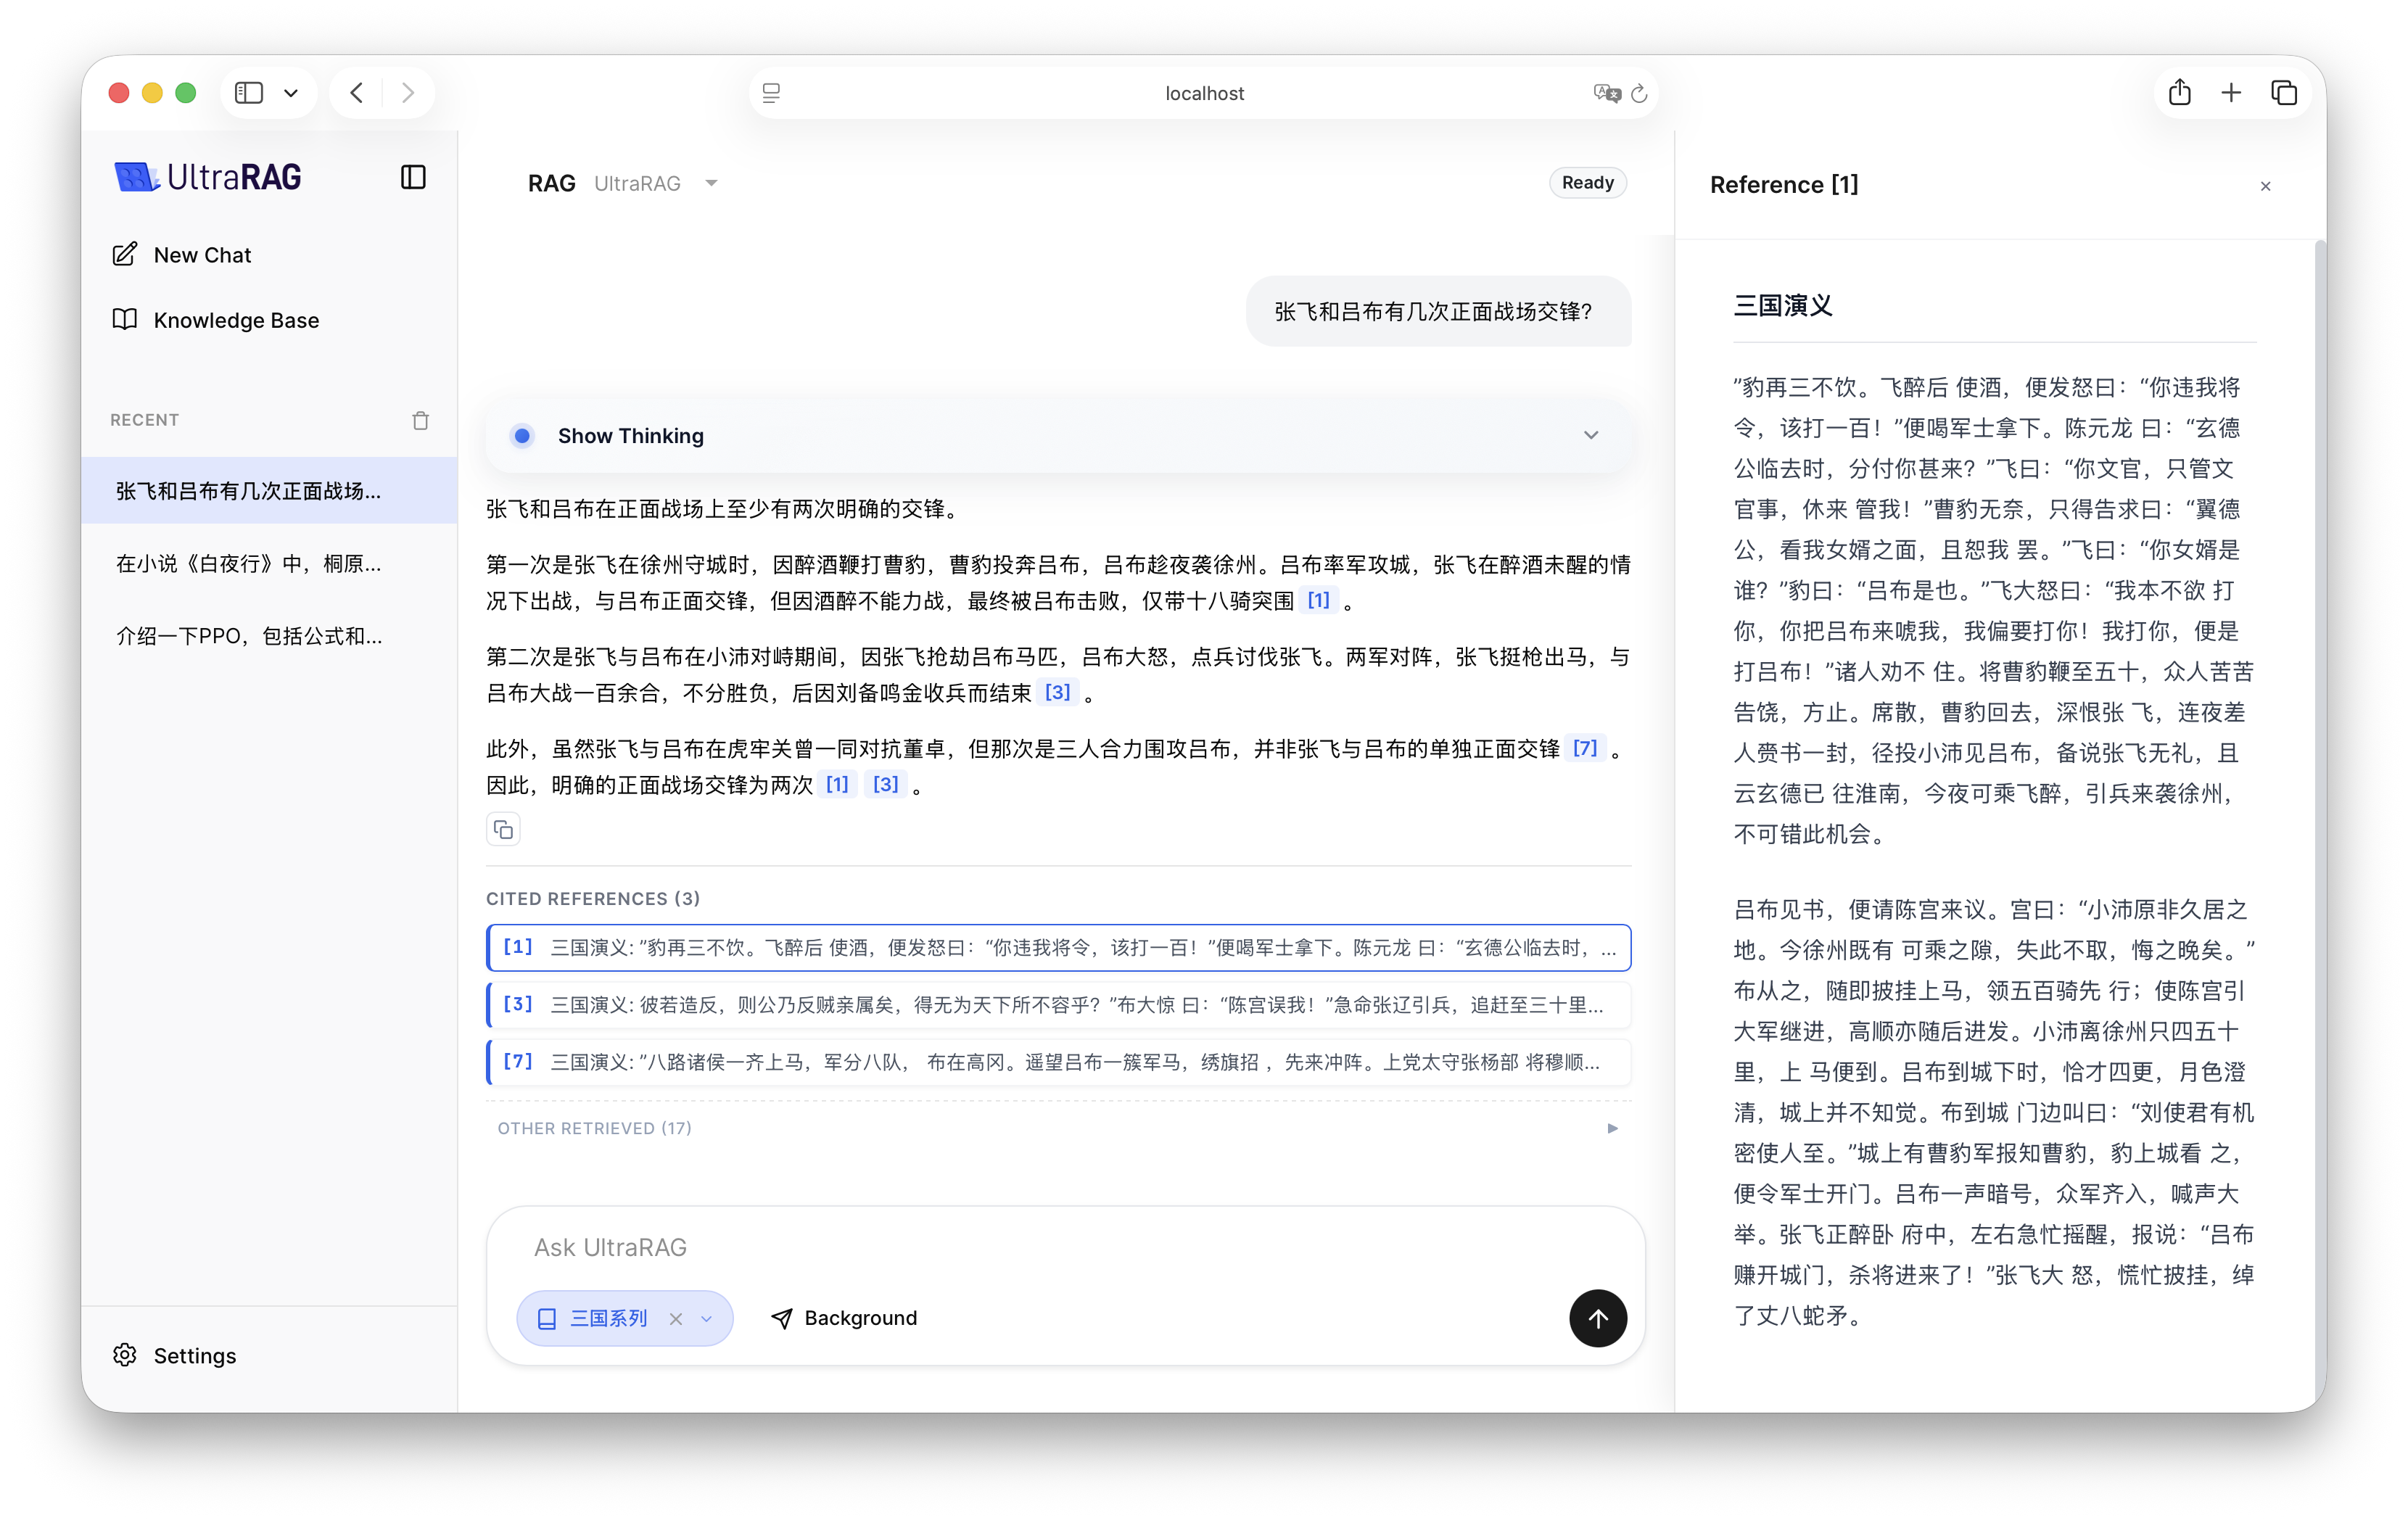
Task: Open the PPO recent chat
Action: click(248, 636)
